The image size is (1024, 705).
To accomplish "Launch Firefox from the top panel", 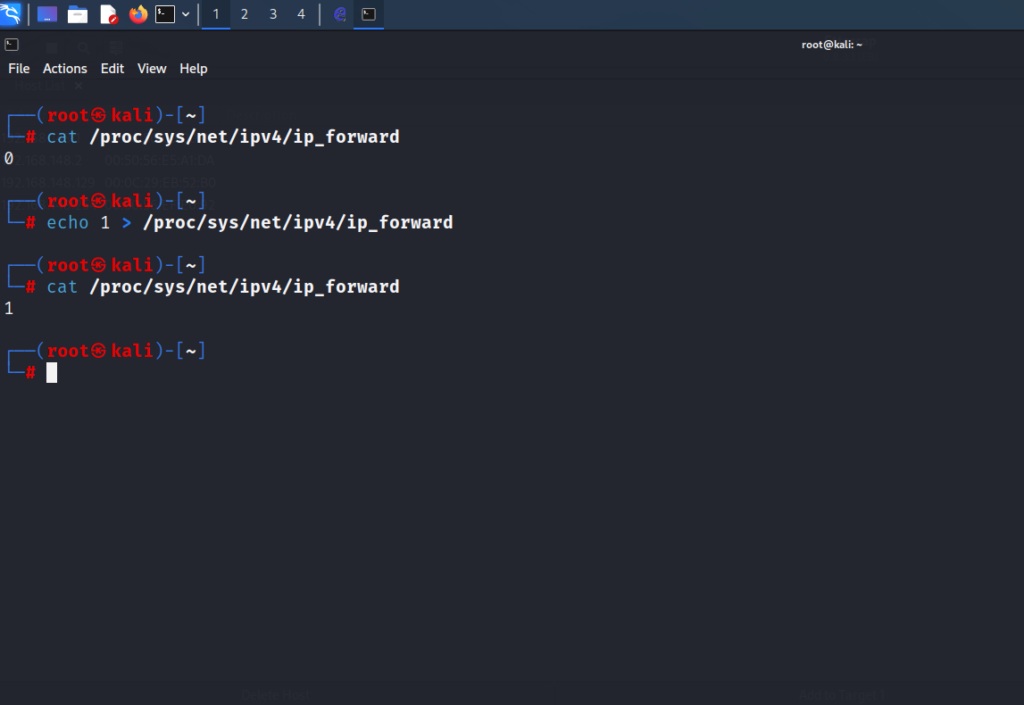I will (x=138, y=14).
